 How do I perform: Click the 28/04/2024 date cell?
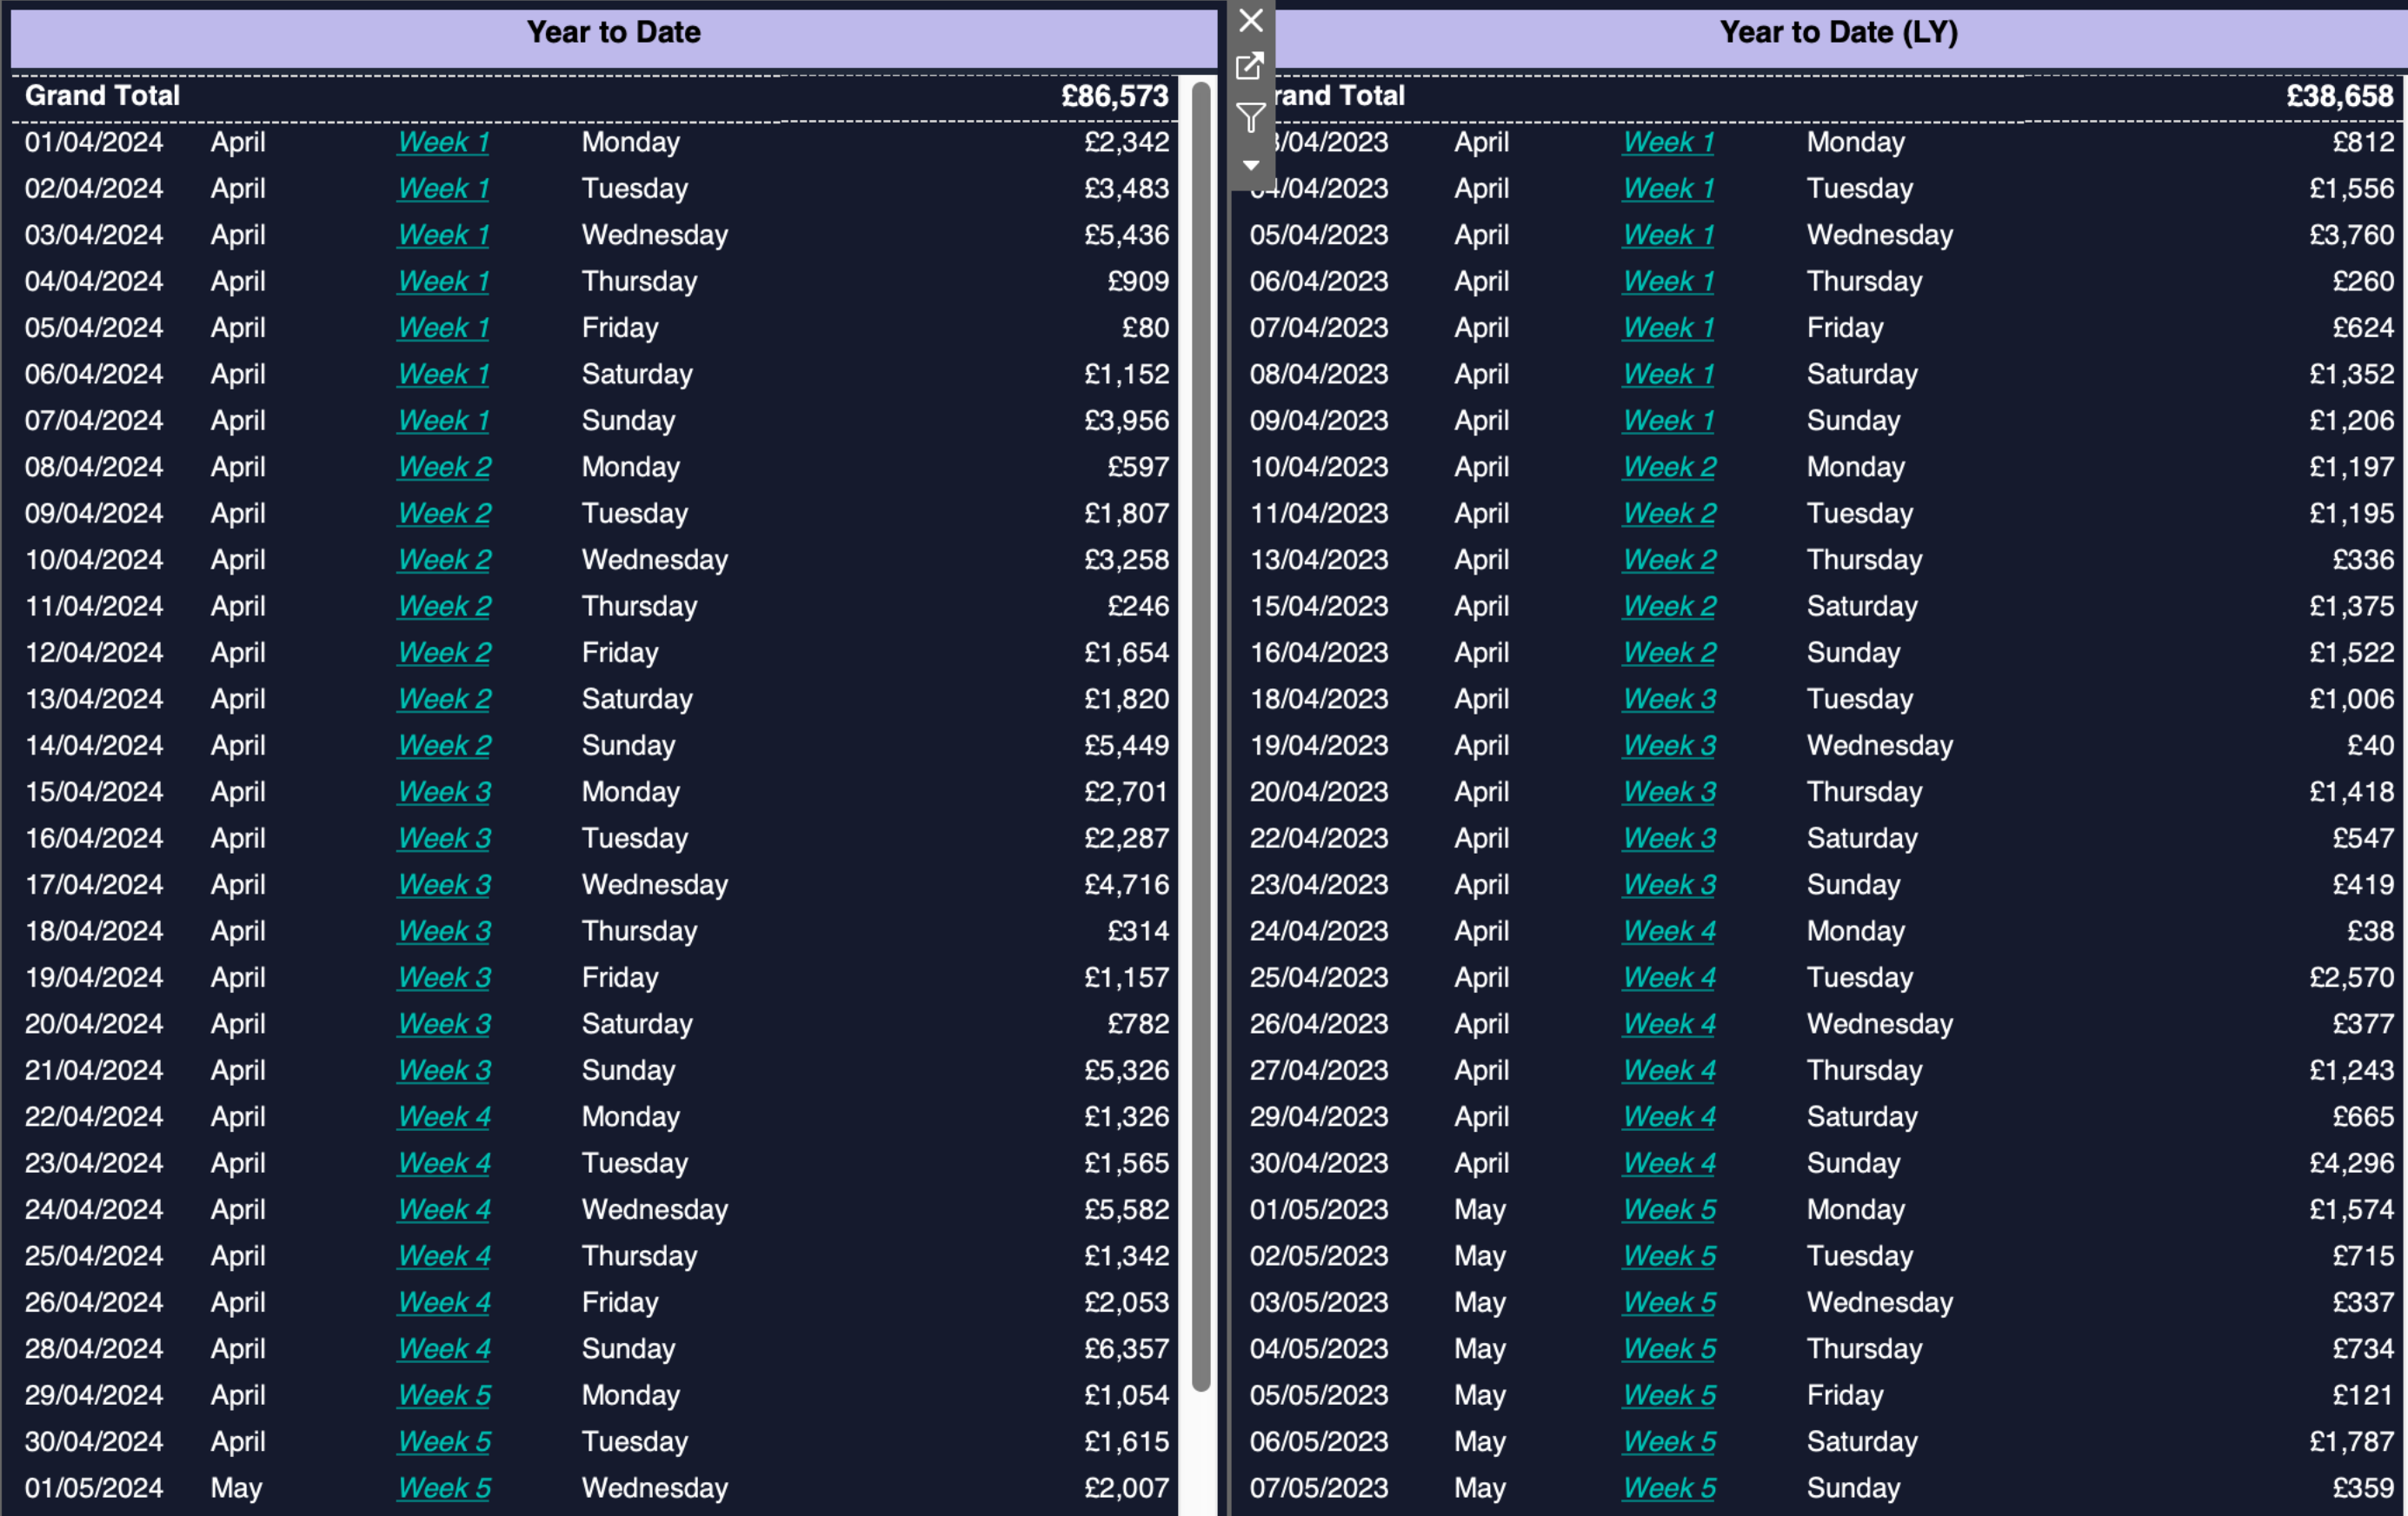[x=94, y=1349]
